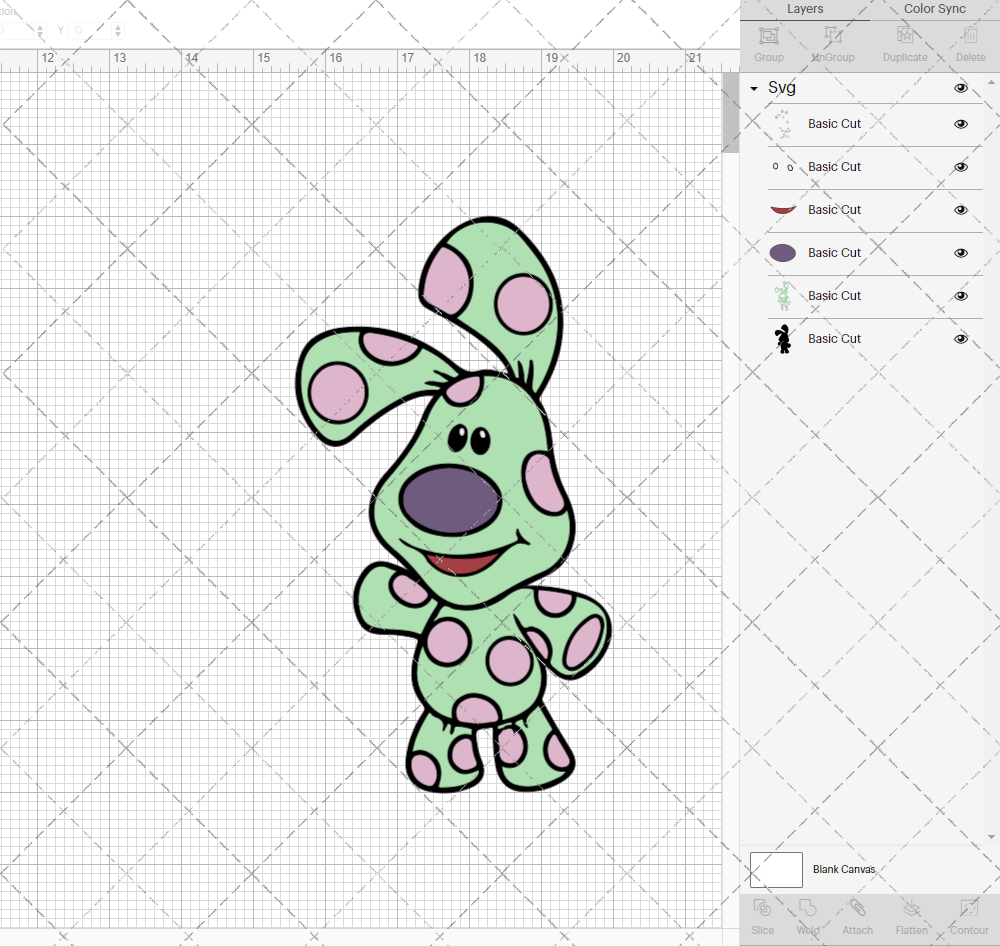Select the black silhouette layer thumbnail
The height and width of the screenshot is (946, 1000).
pyautogui.click(x=783, y=339)
